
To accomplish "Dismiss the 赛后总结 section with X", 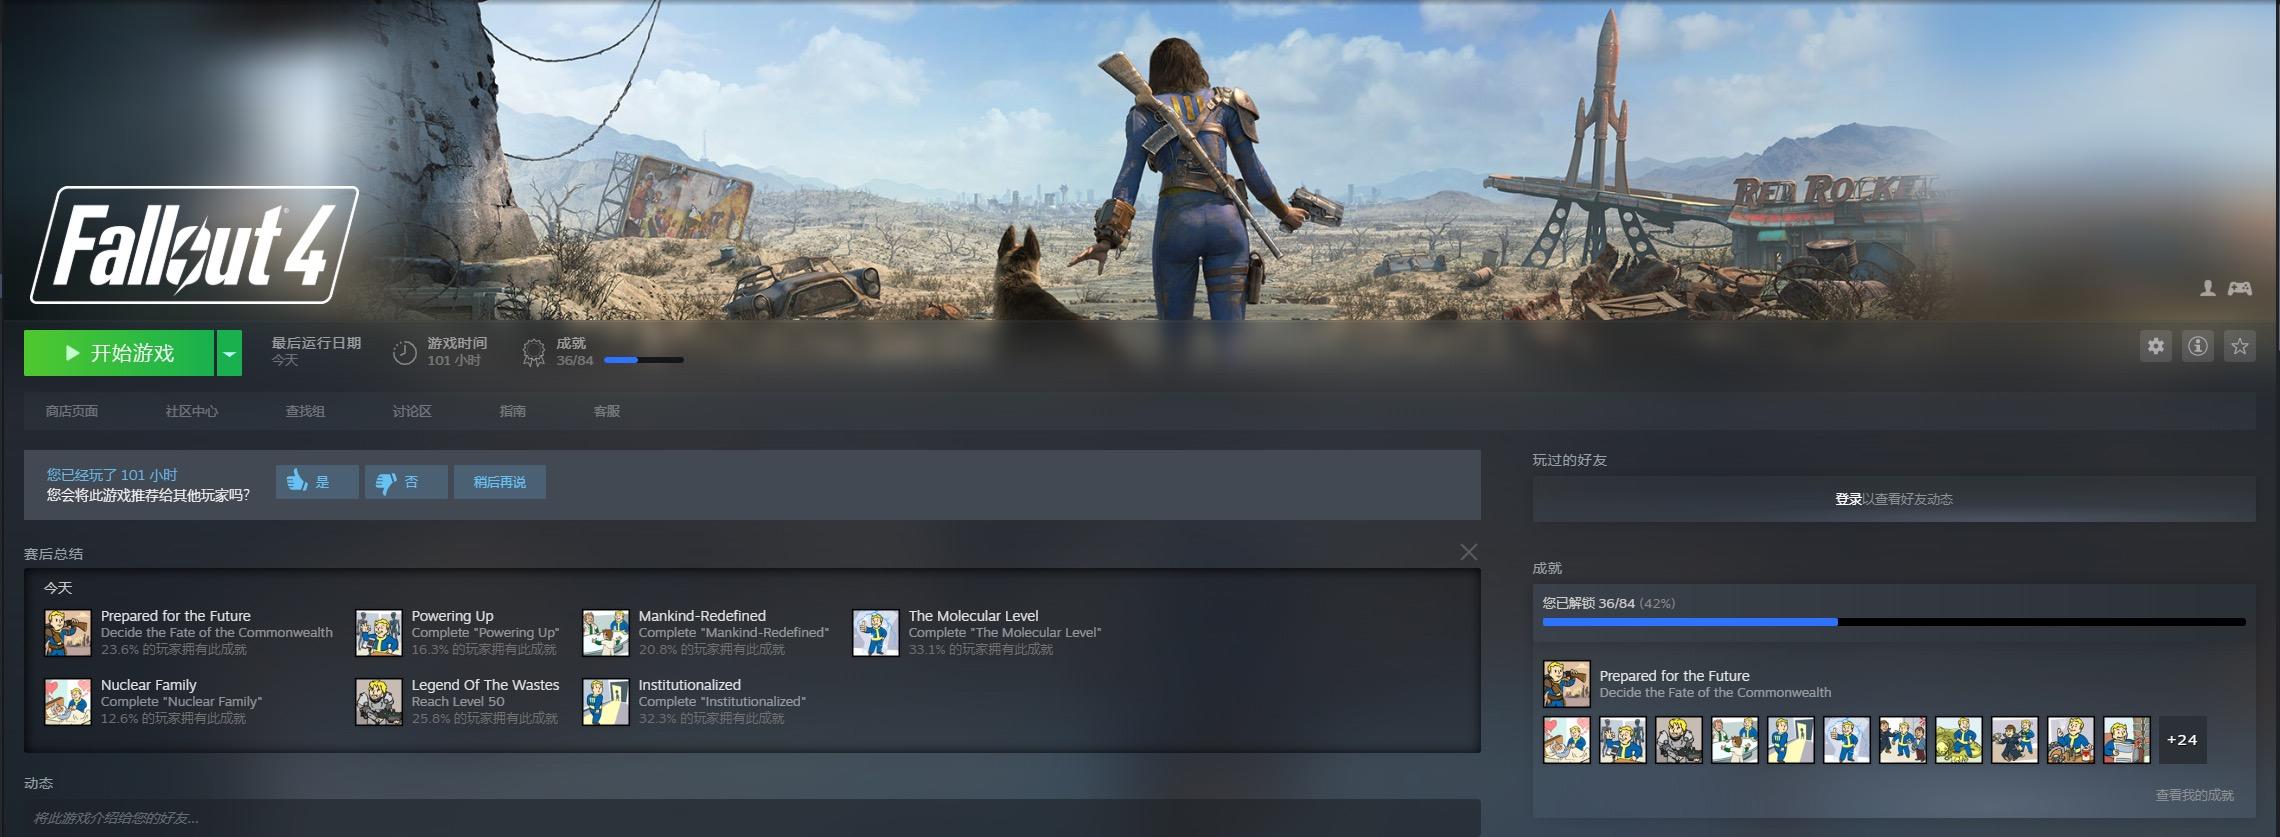I will coord(1468,552).
